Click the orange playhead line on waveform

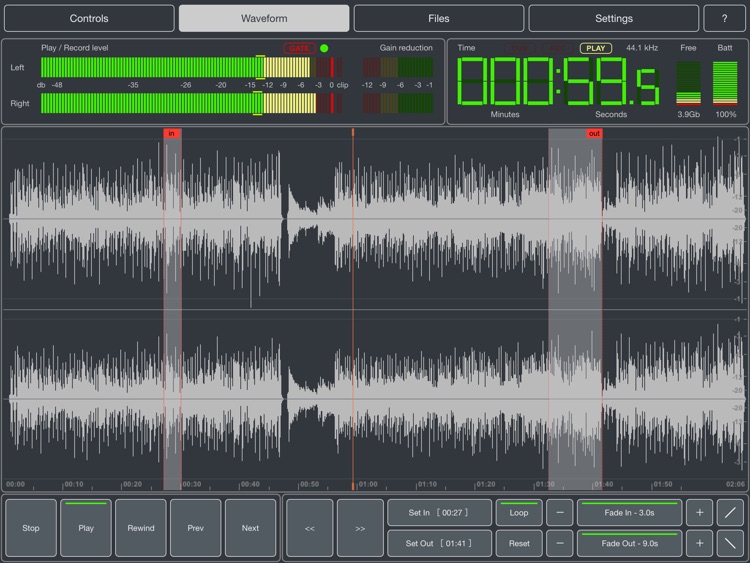click(353, 309)
